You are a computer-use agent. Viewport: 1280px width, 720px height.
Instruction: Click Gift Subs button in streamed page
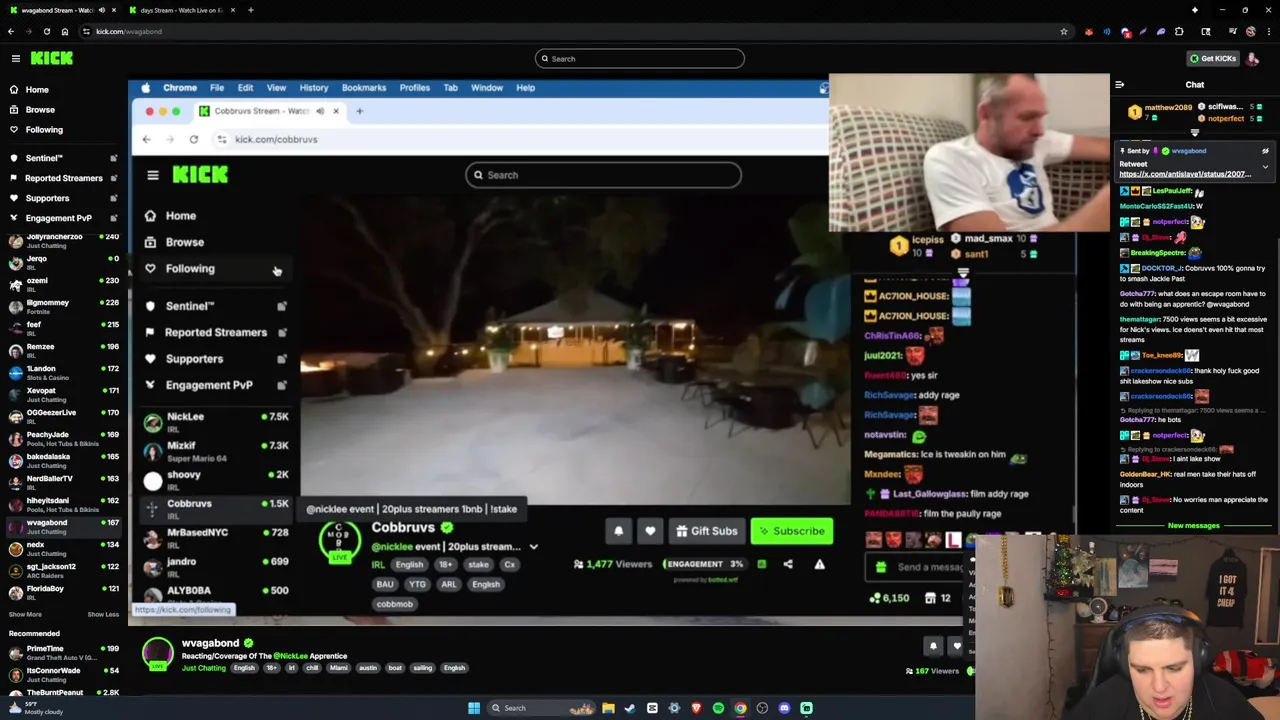point(706,531)
